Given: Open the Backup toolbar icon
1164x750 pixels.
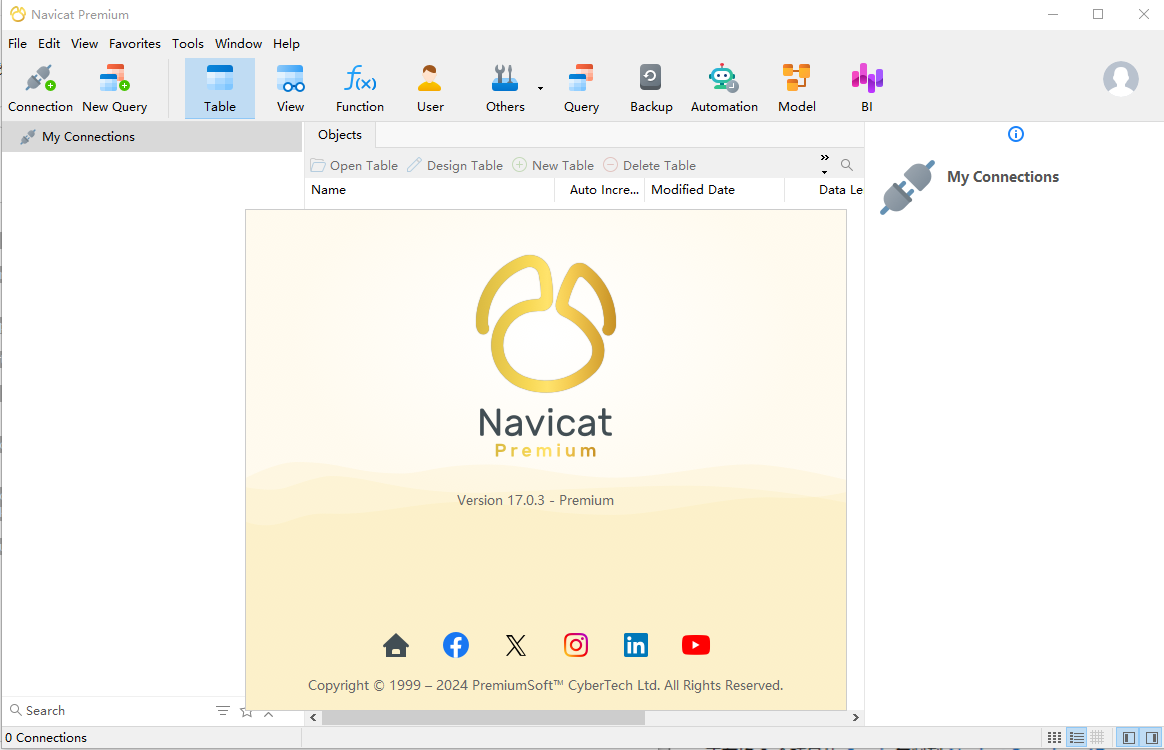Looking at the screenshot, I should (x=651, y=88).
